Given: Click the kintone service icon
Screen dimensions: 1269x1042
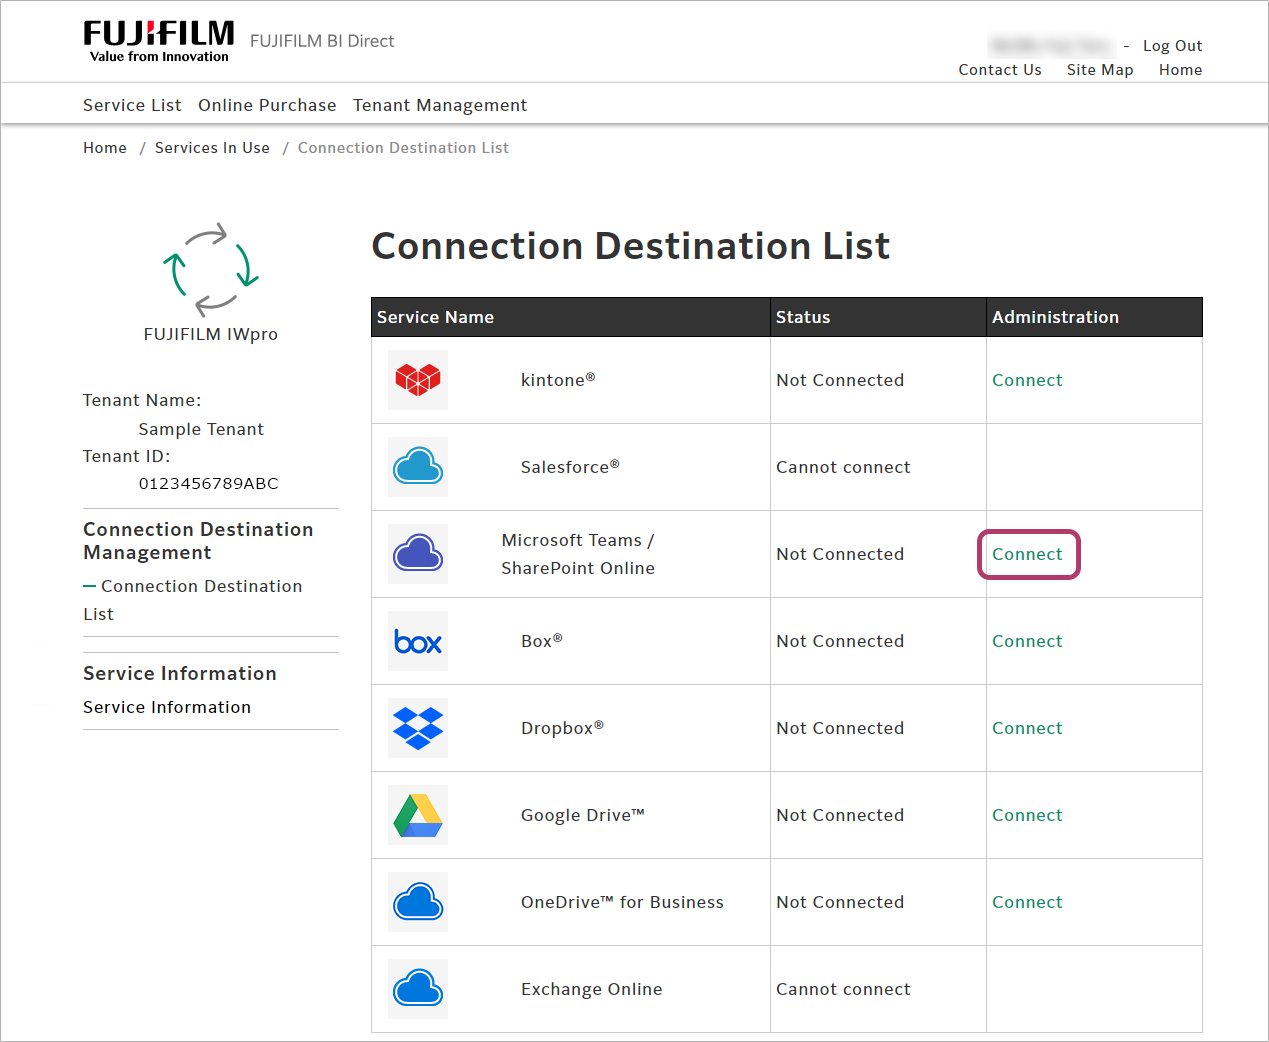Looking at the screenshot, I should click(x=418, y=380).
